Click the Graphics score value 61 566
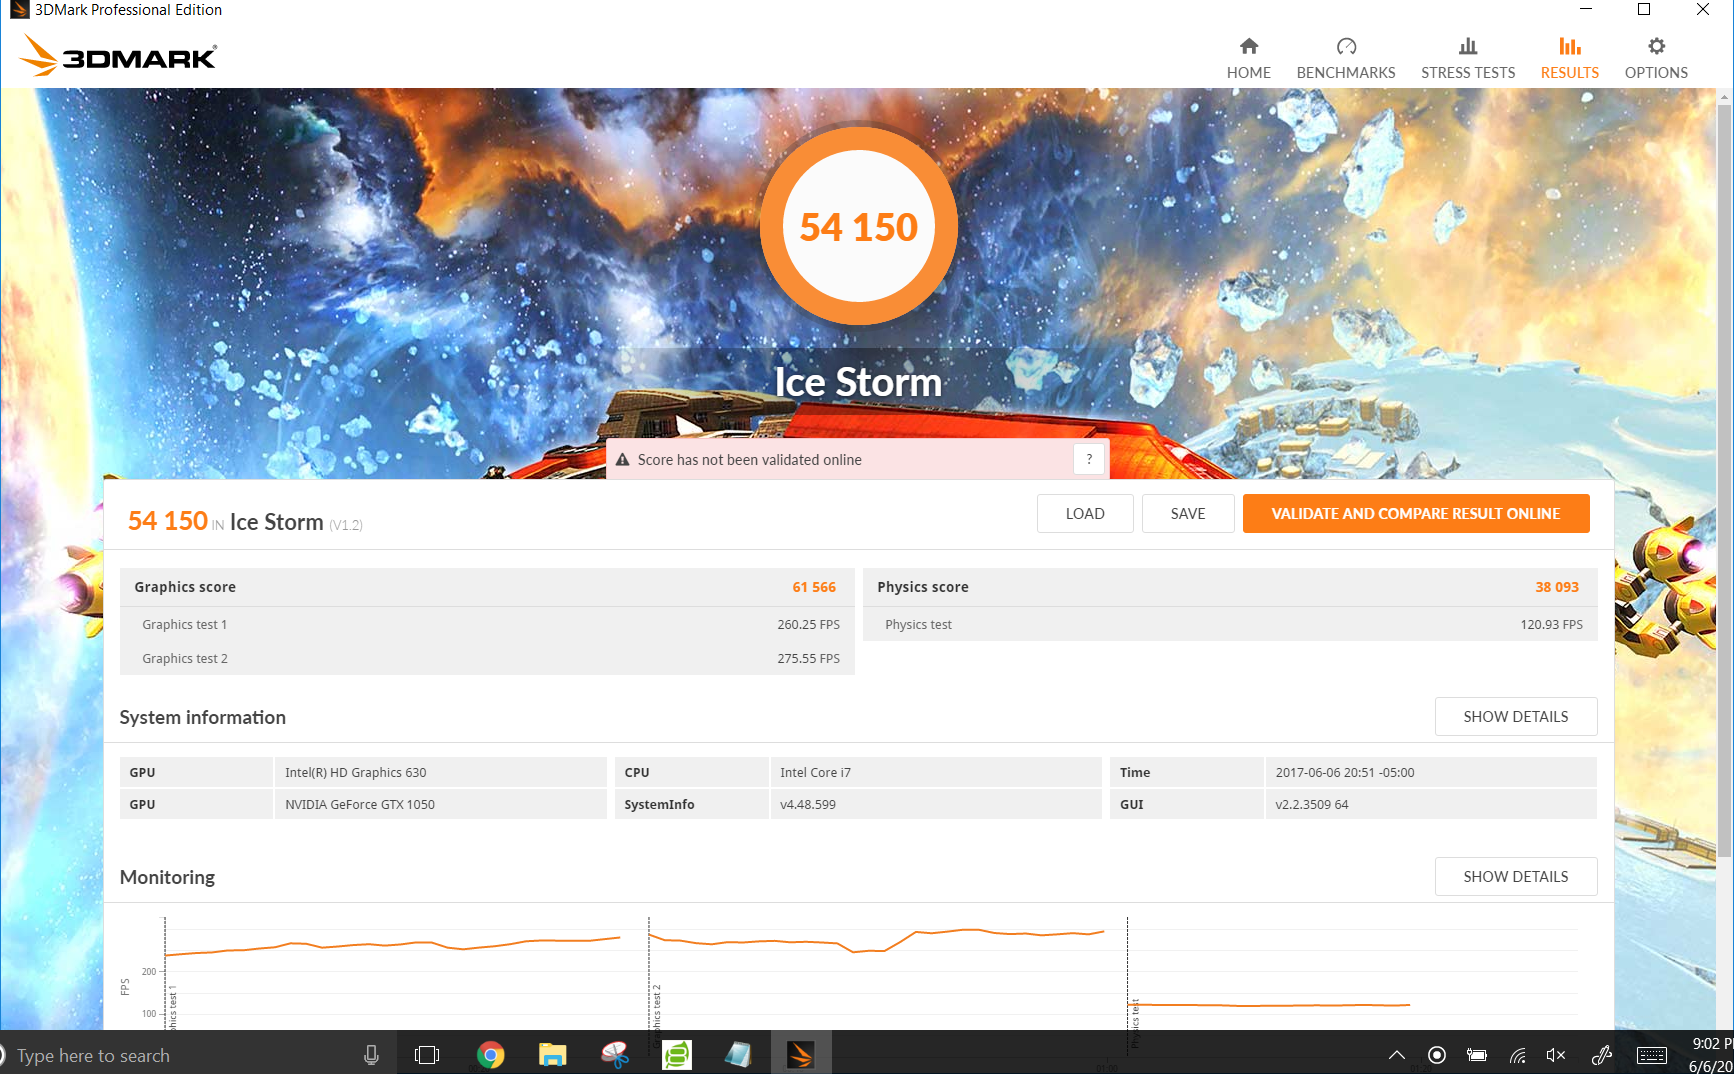Image resolution: width=1734 pixels, height=1074 pixels. (814, 587)
